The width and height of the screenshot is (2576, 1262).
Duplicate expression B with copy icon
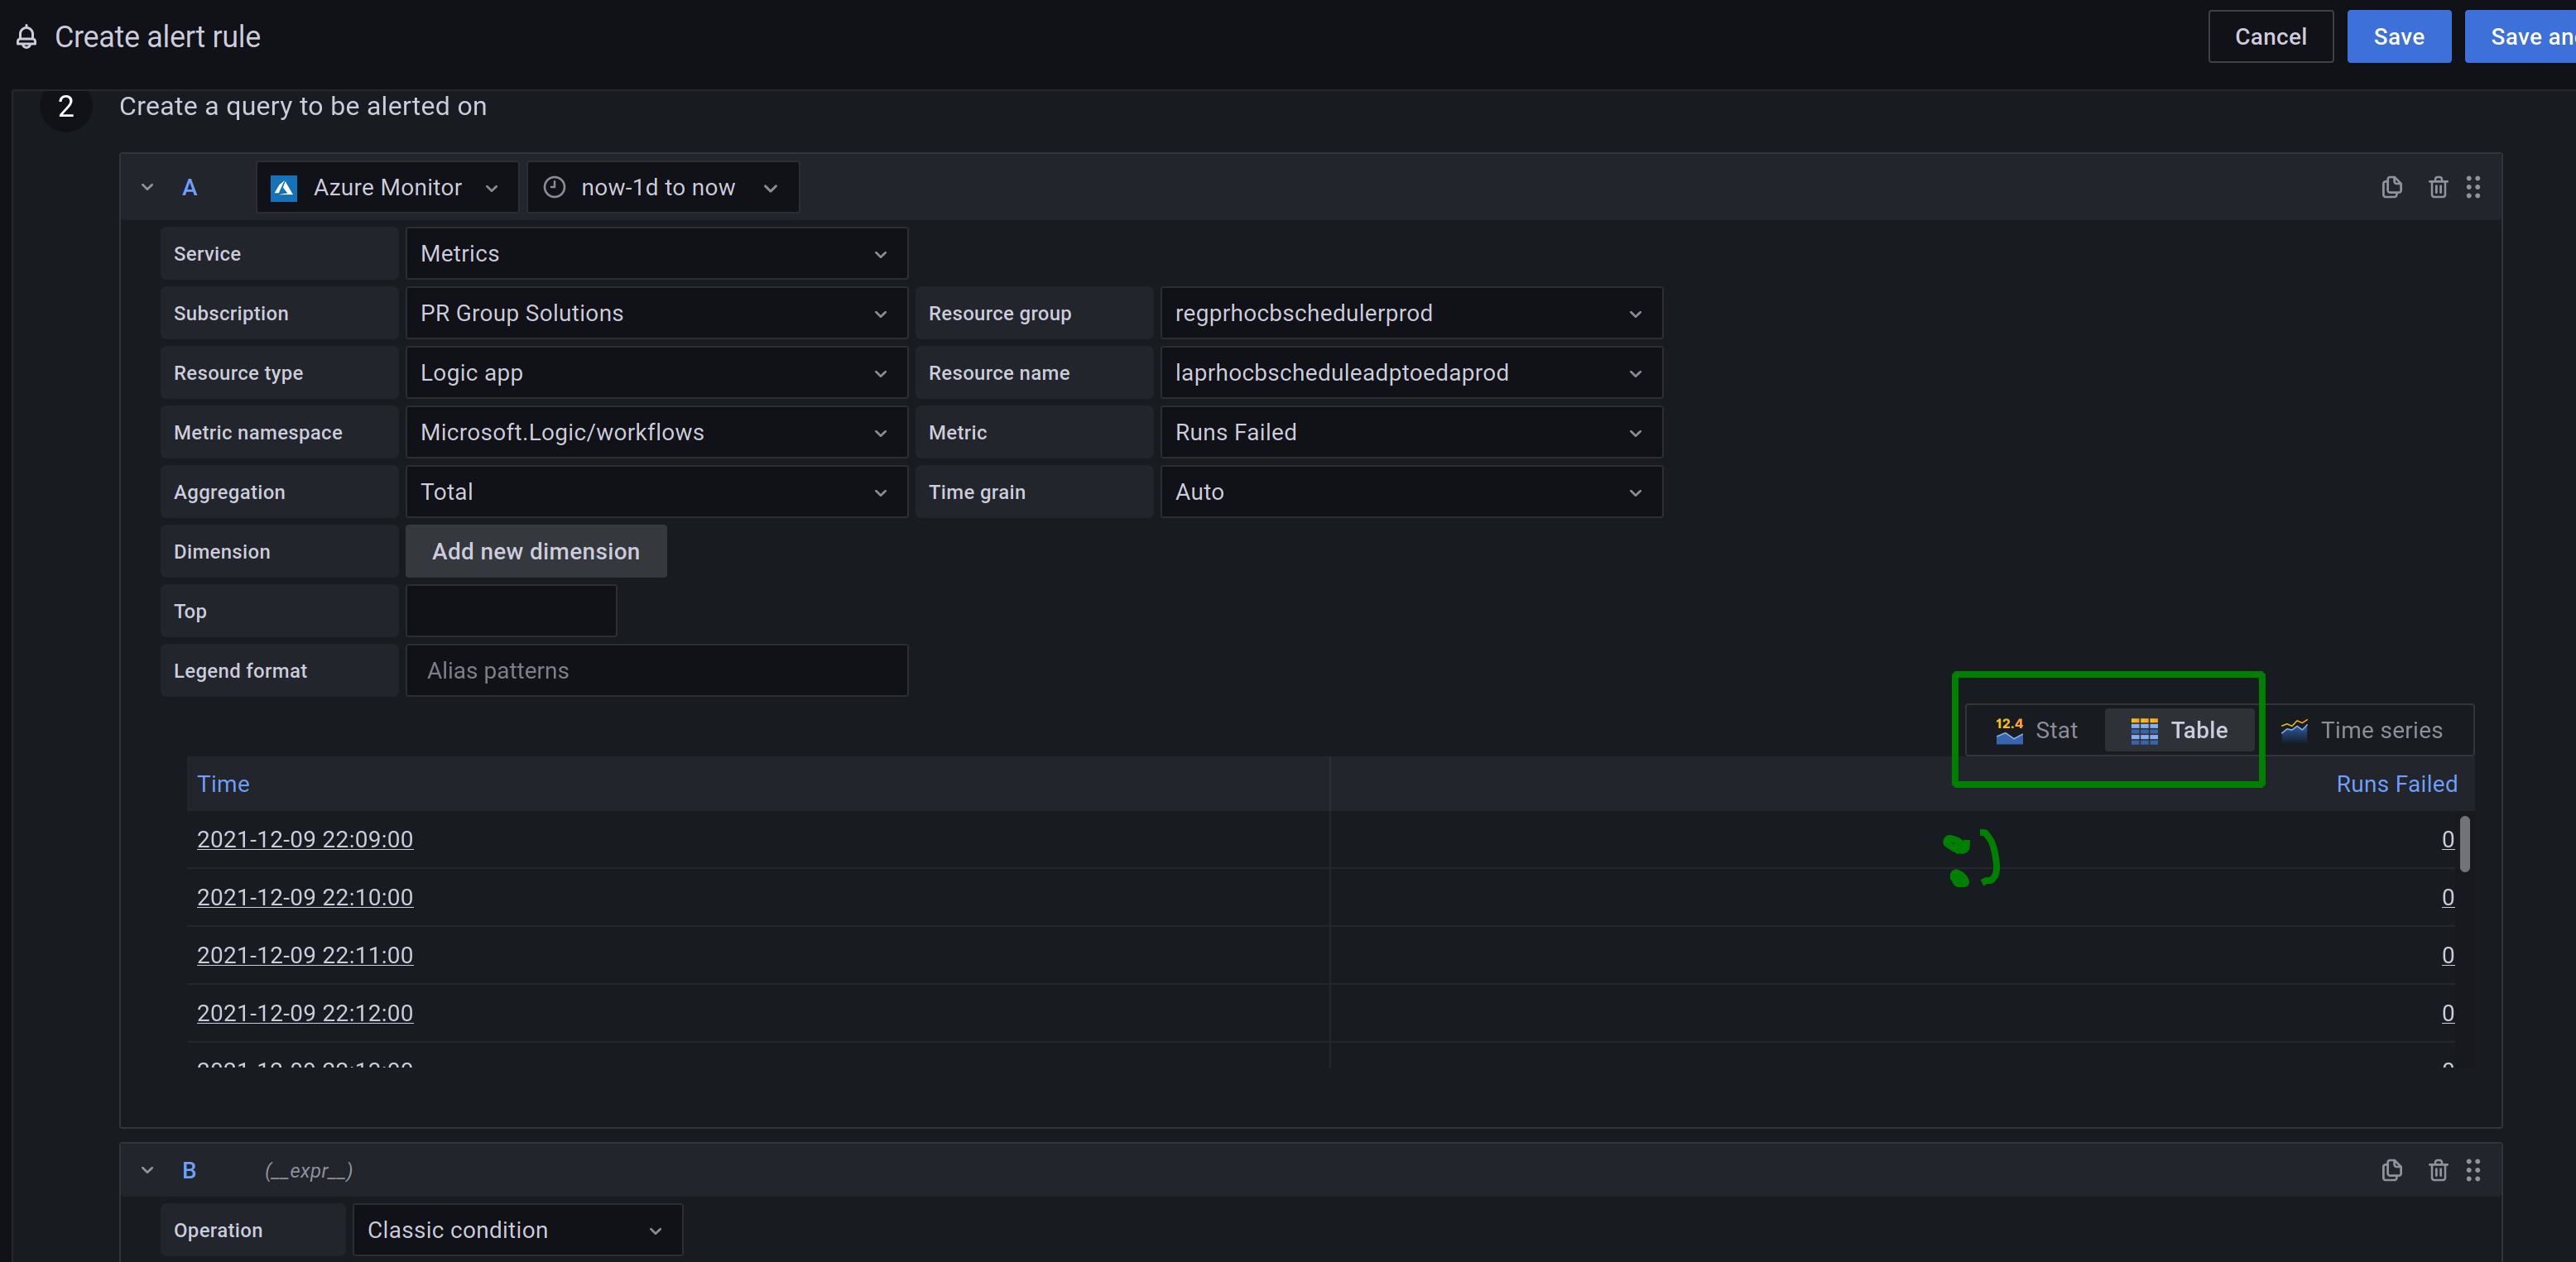coord(2391,1170)
